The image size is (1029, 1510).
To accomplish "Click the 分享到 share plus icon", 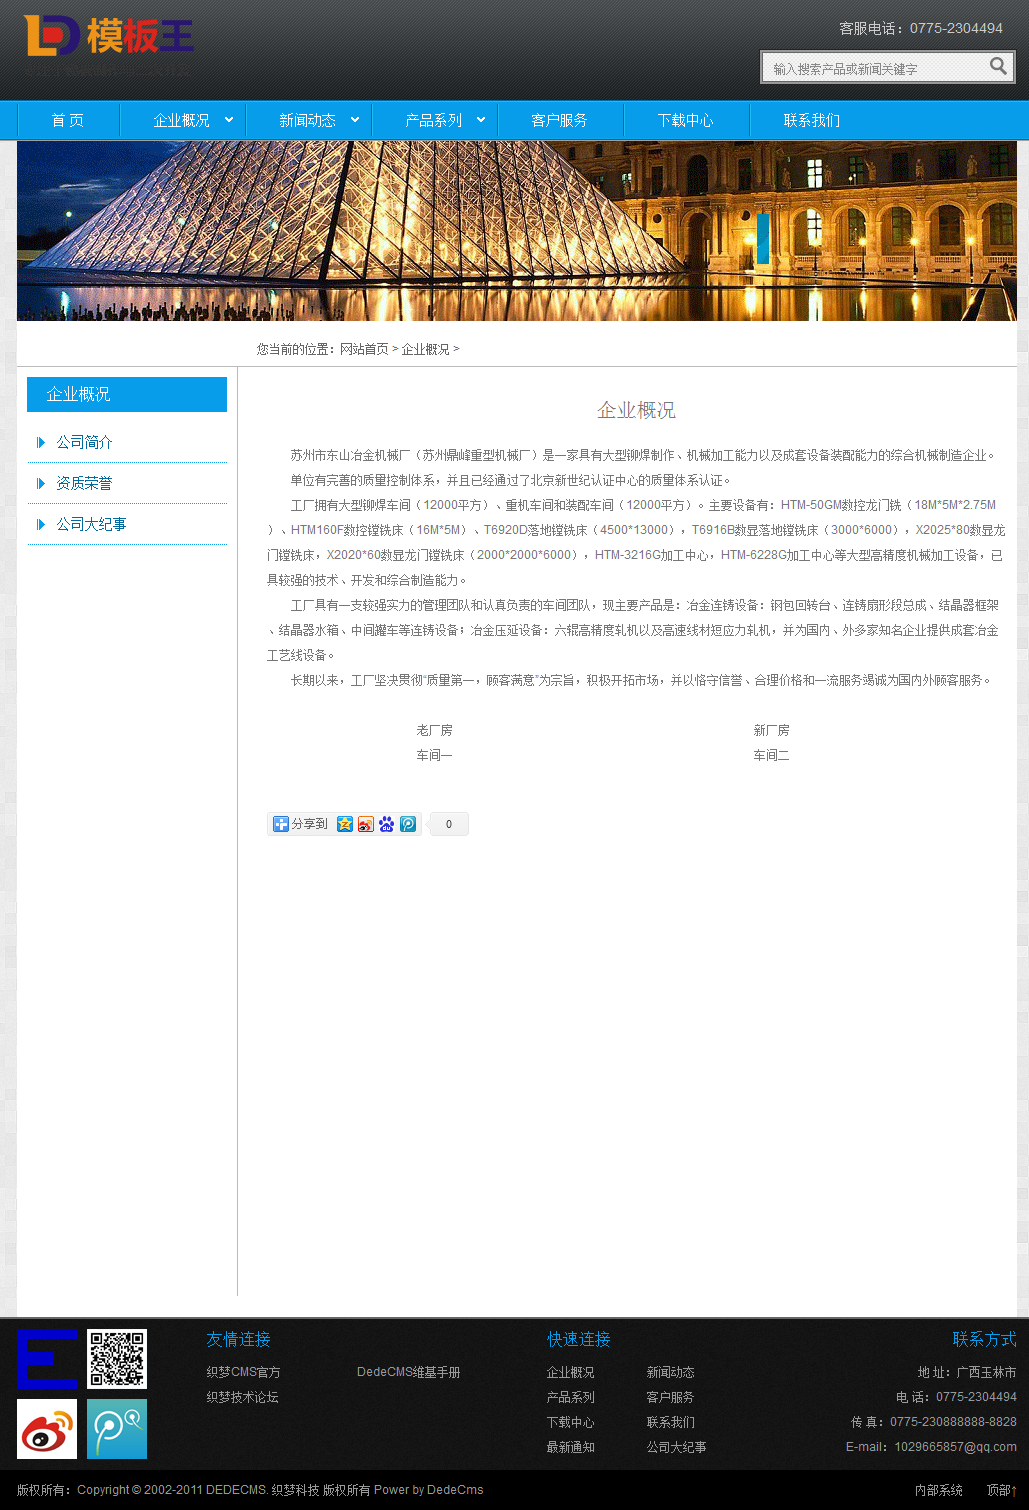I will pyautogui.click(x=281, y=824).
